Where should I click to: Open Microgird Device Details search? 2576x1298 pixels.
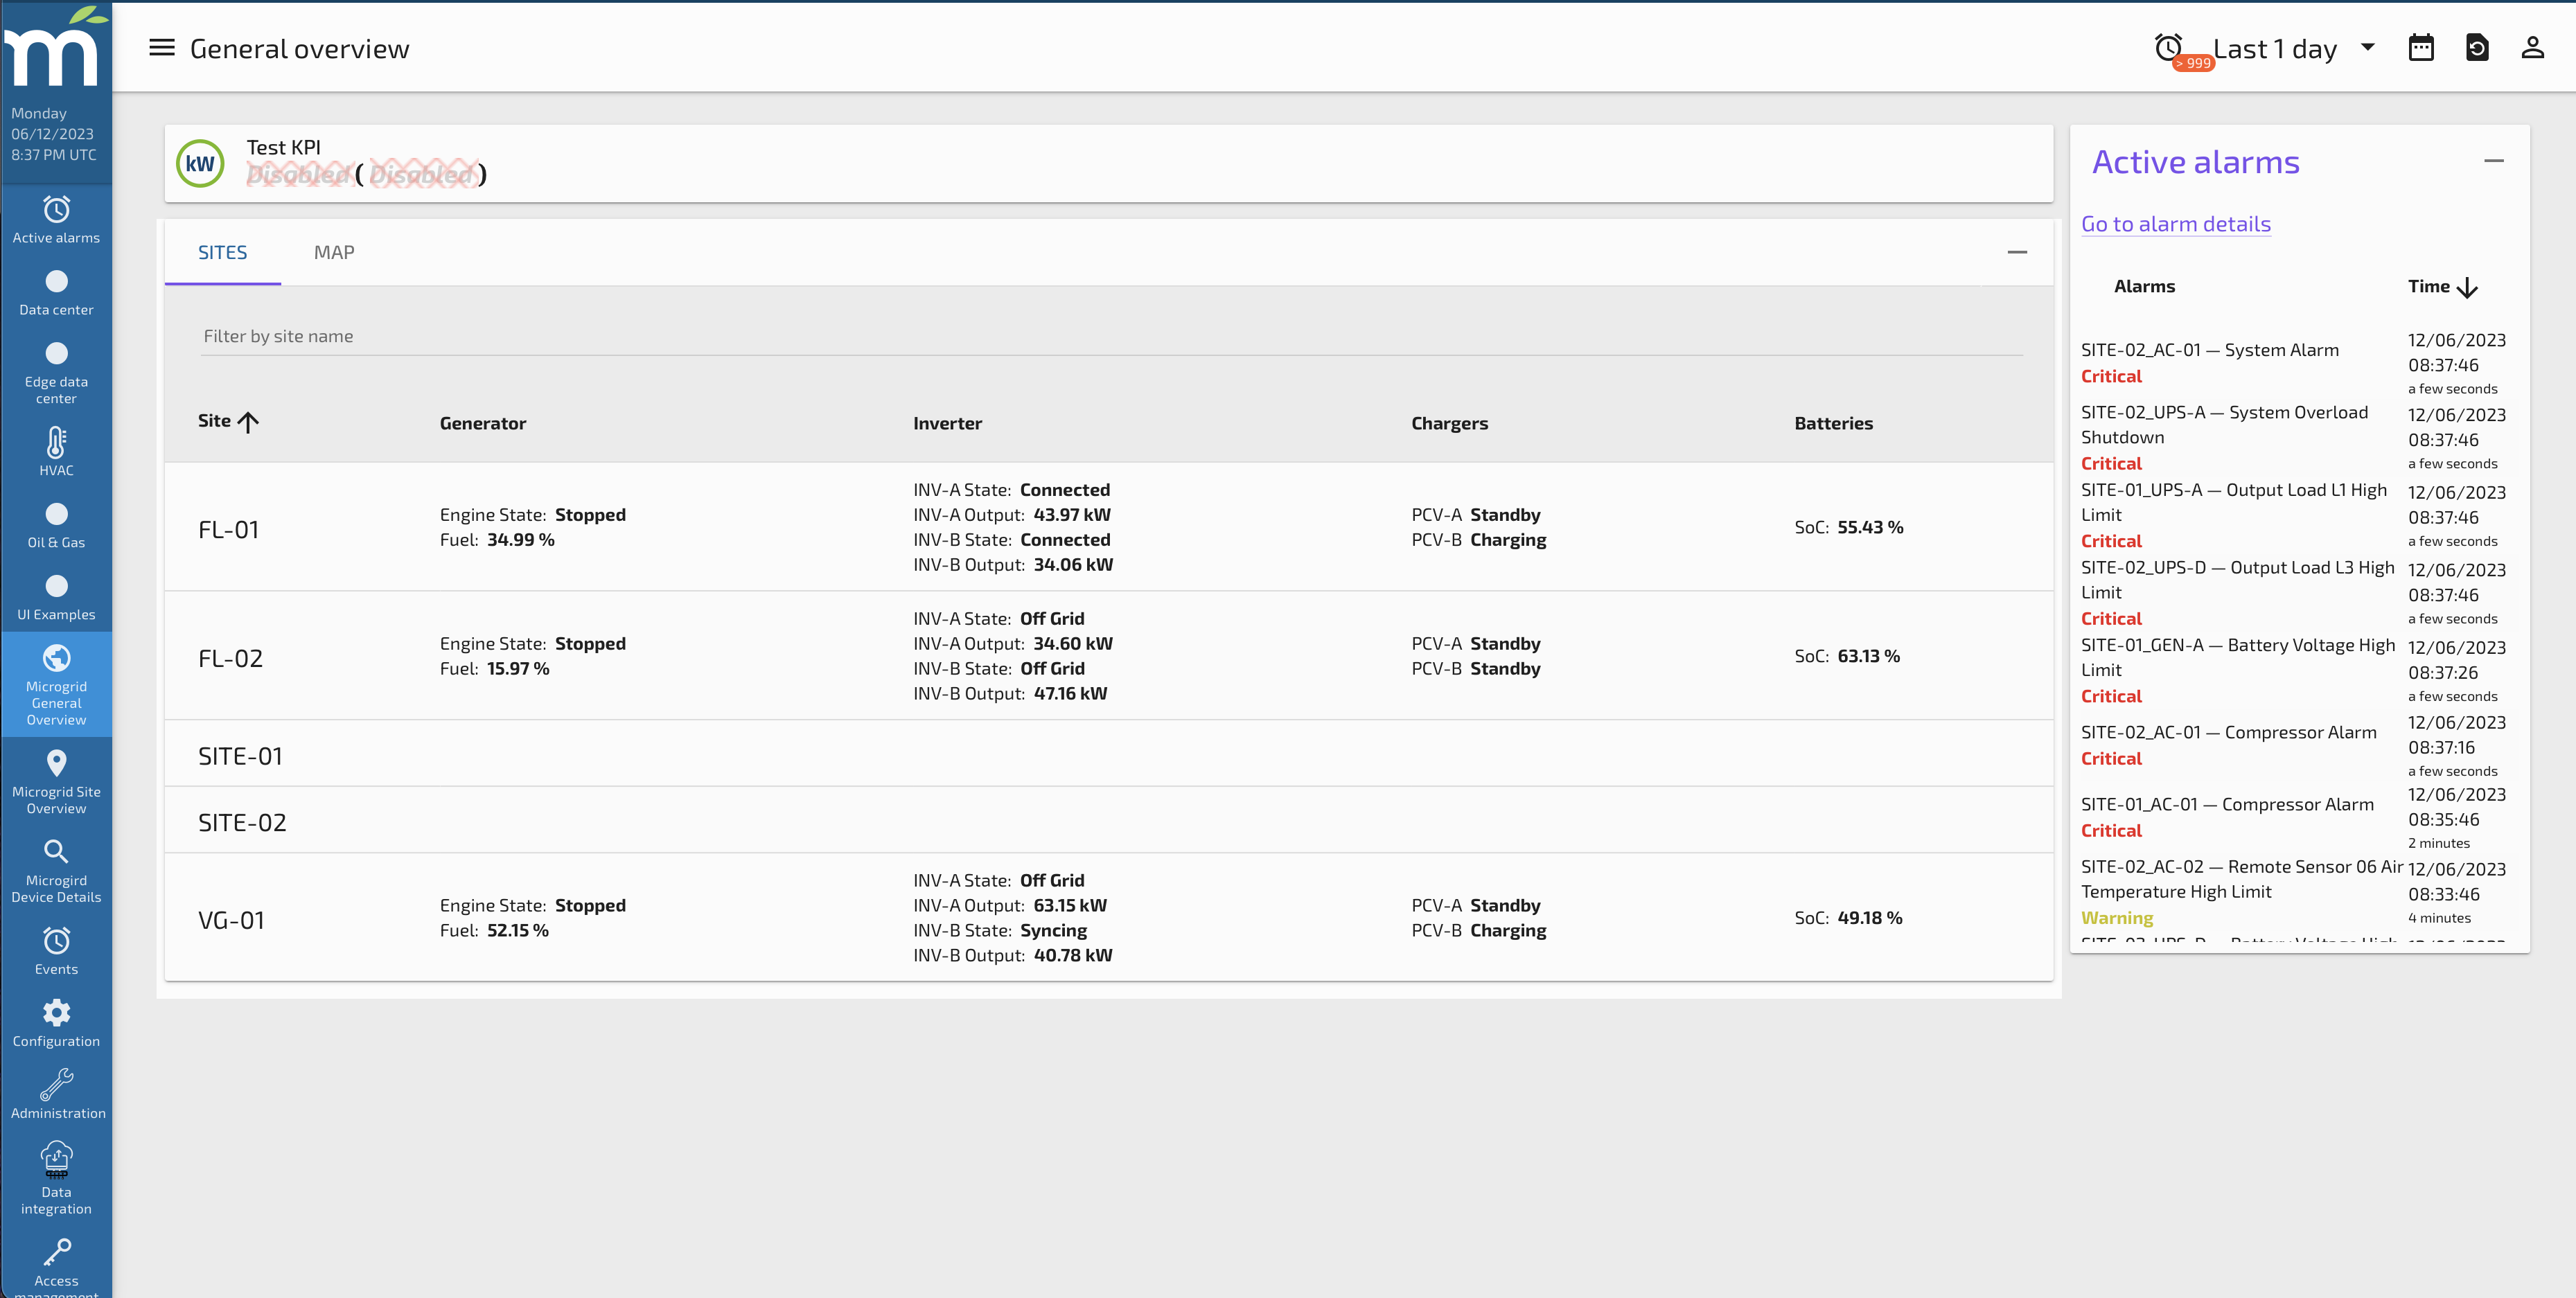point(56,871)
